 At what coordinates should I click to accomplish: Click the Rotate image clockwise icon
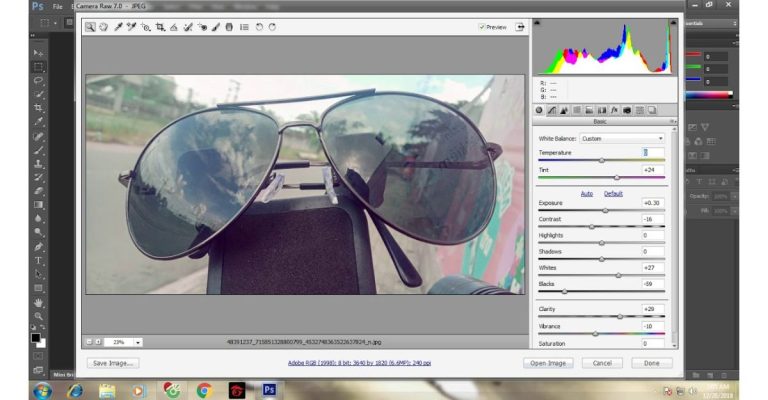(272, 27)
